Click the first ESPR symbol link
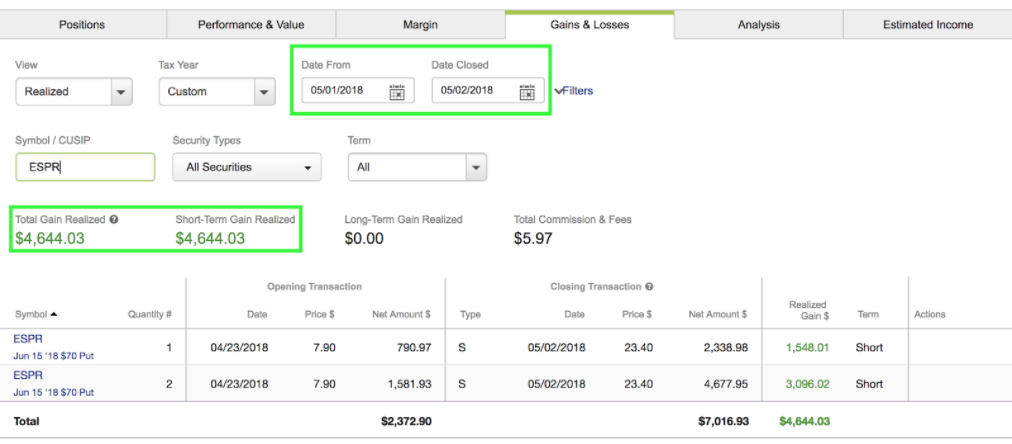Image resolution: width=1012 pixels, height=444 pixels. tap(28, 339)
